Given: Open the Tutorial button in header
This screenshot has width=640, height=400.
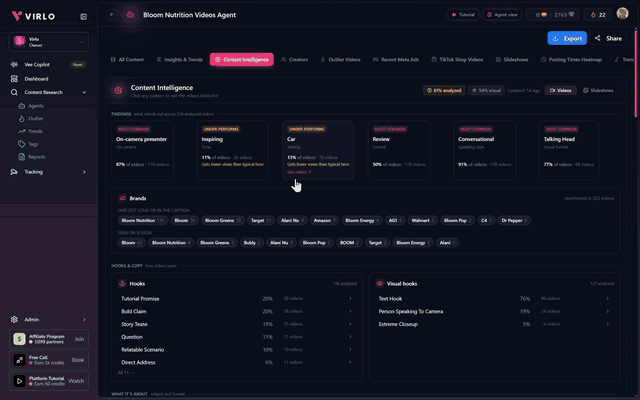Looking at the screenshot, I should [x=463, y=15].
